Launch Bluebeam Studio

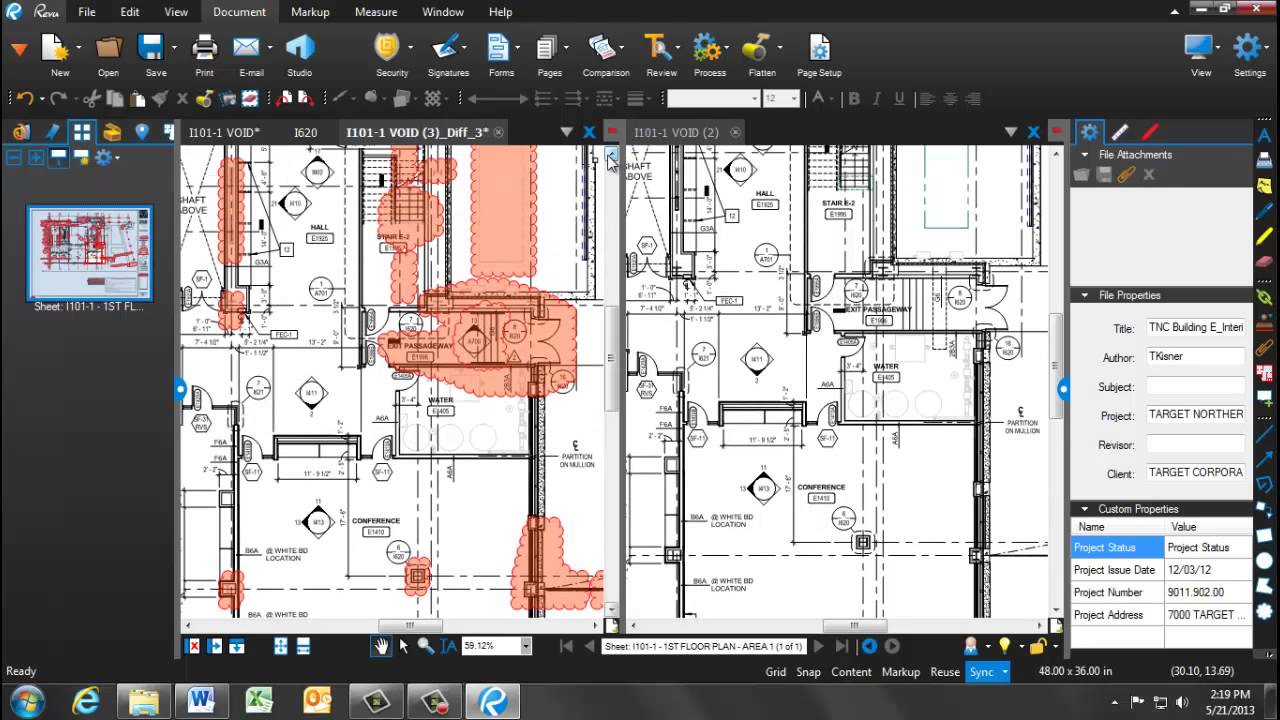pos(299,48)
